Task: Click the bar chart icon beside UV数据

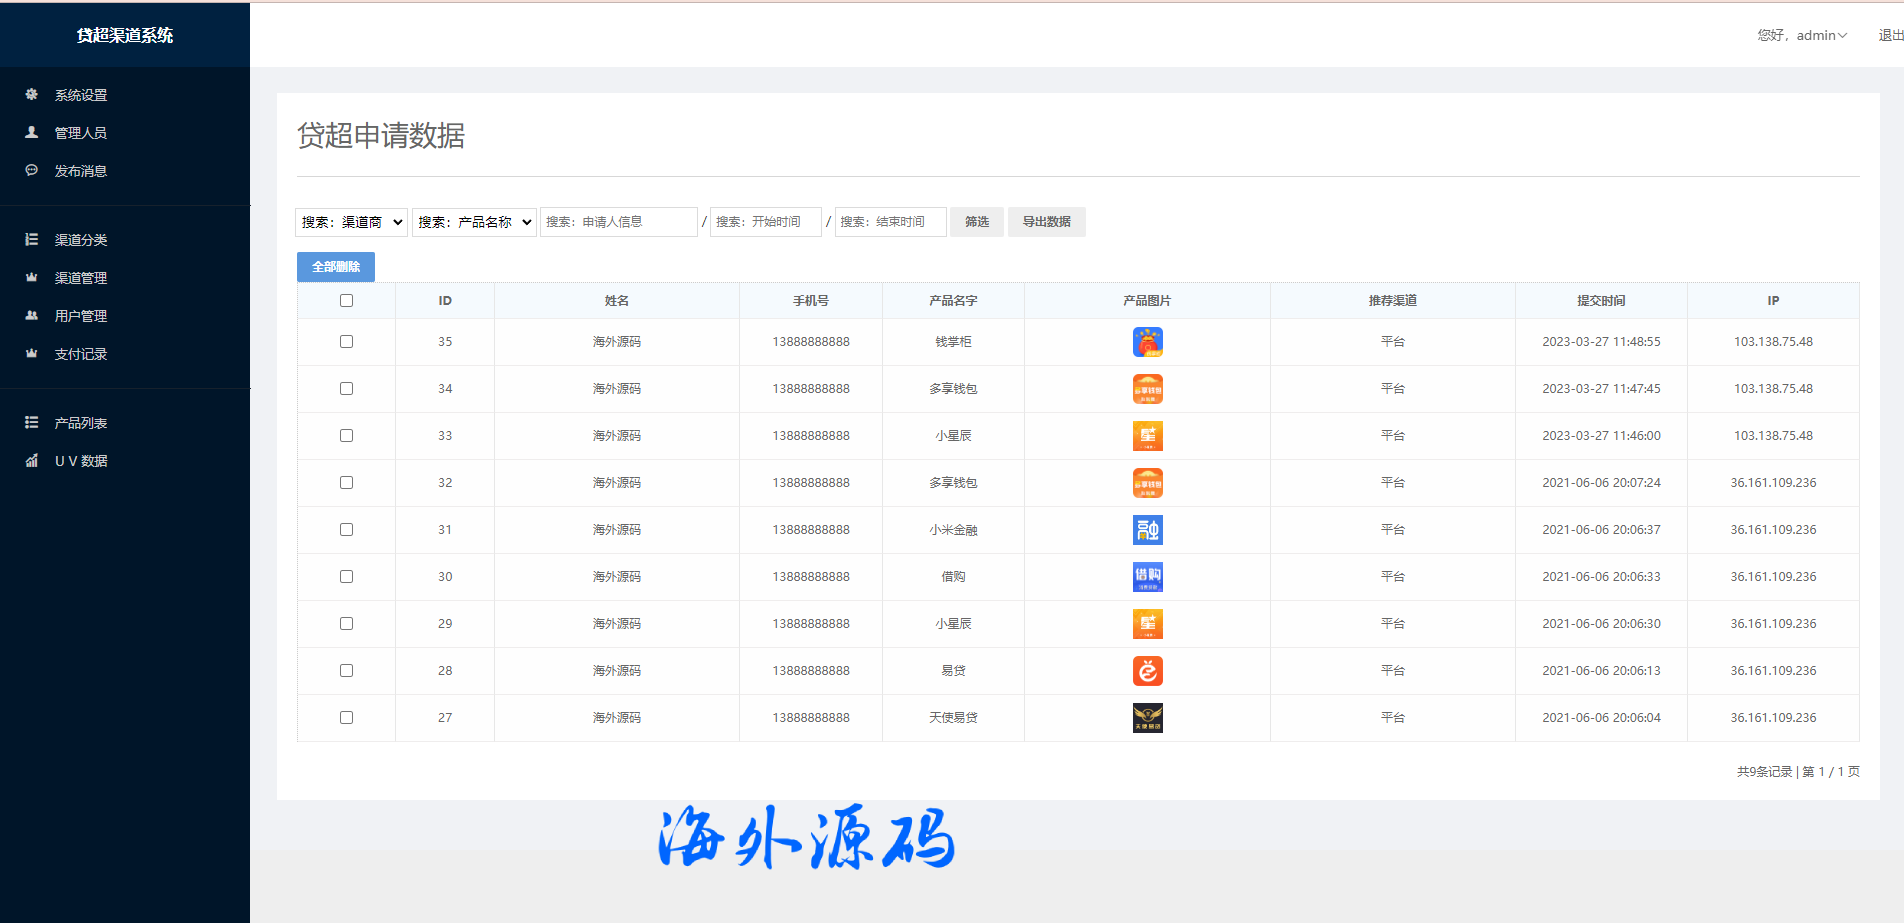Action: [x=32, y=460]
